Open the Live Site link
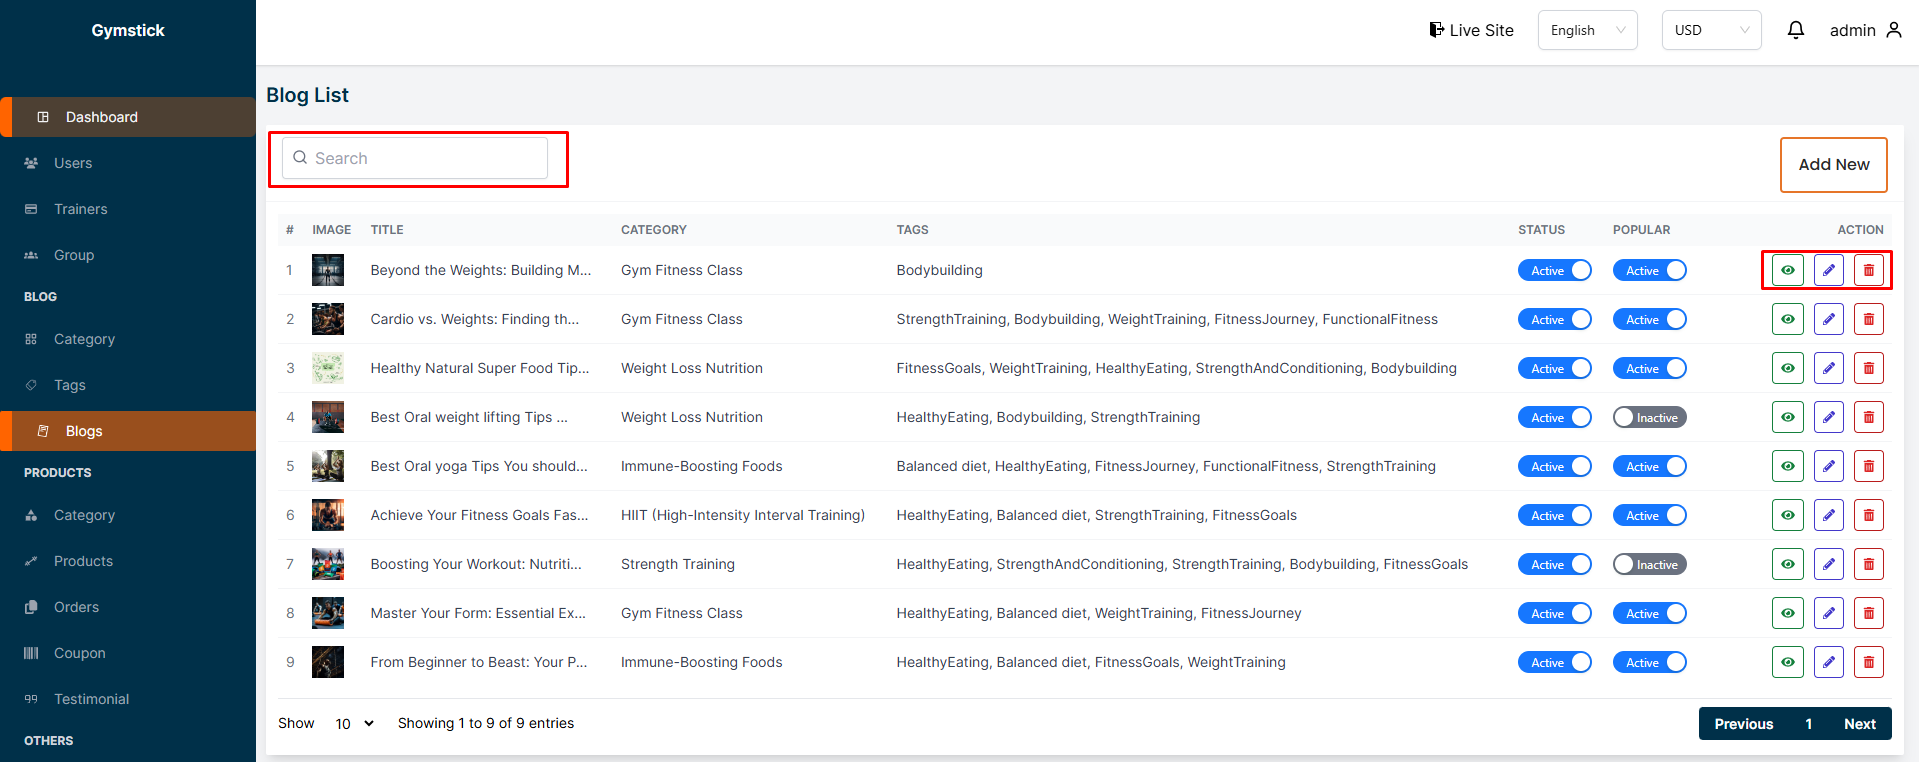This screenshot has width=1919, height=762. coord(1471,30)
